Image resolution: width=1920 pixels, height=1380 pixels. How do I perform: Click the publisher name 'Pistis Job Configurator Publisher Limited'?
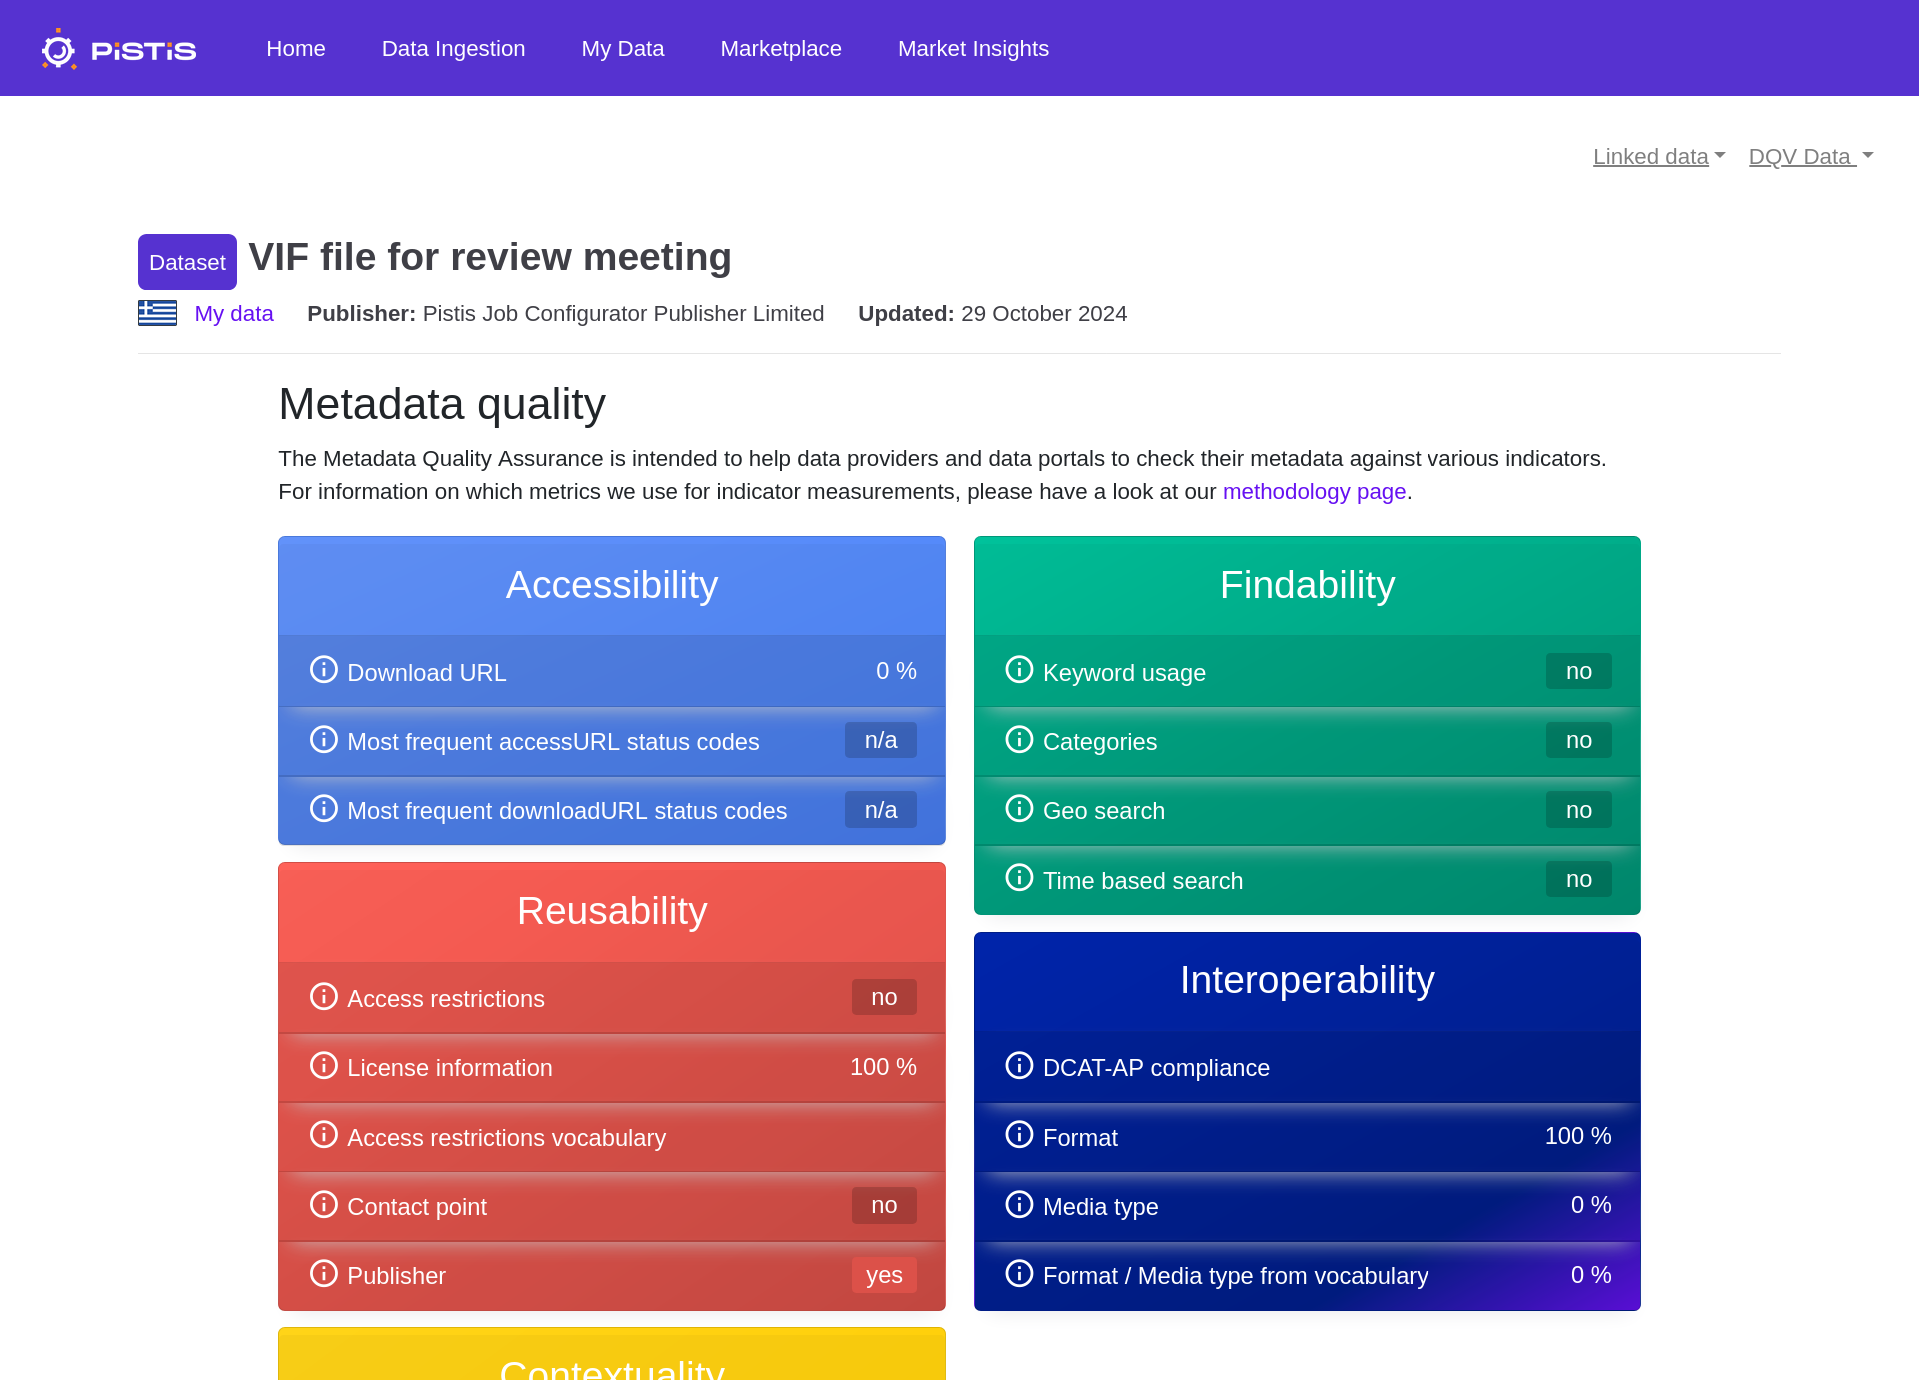point(623,314)
